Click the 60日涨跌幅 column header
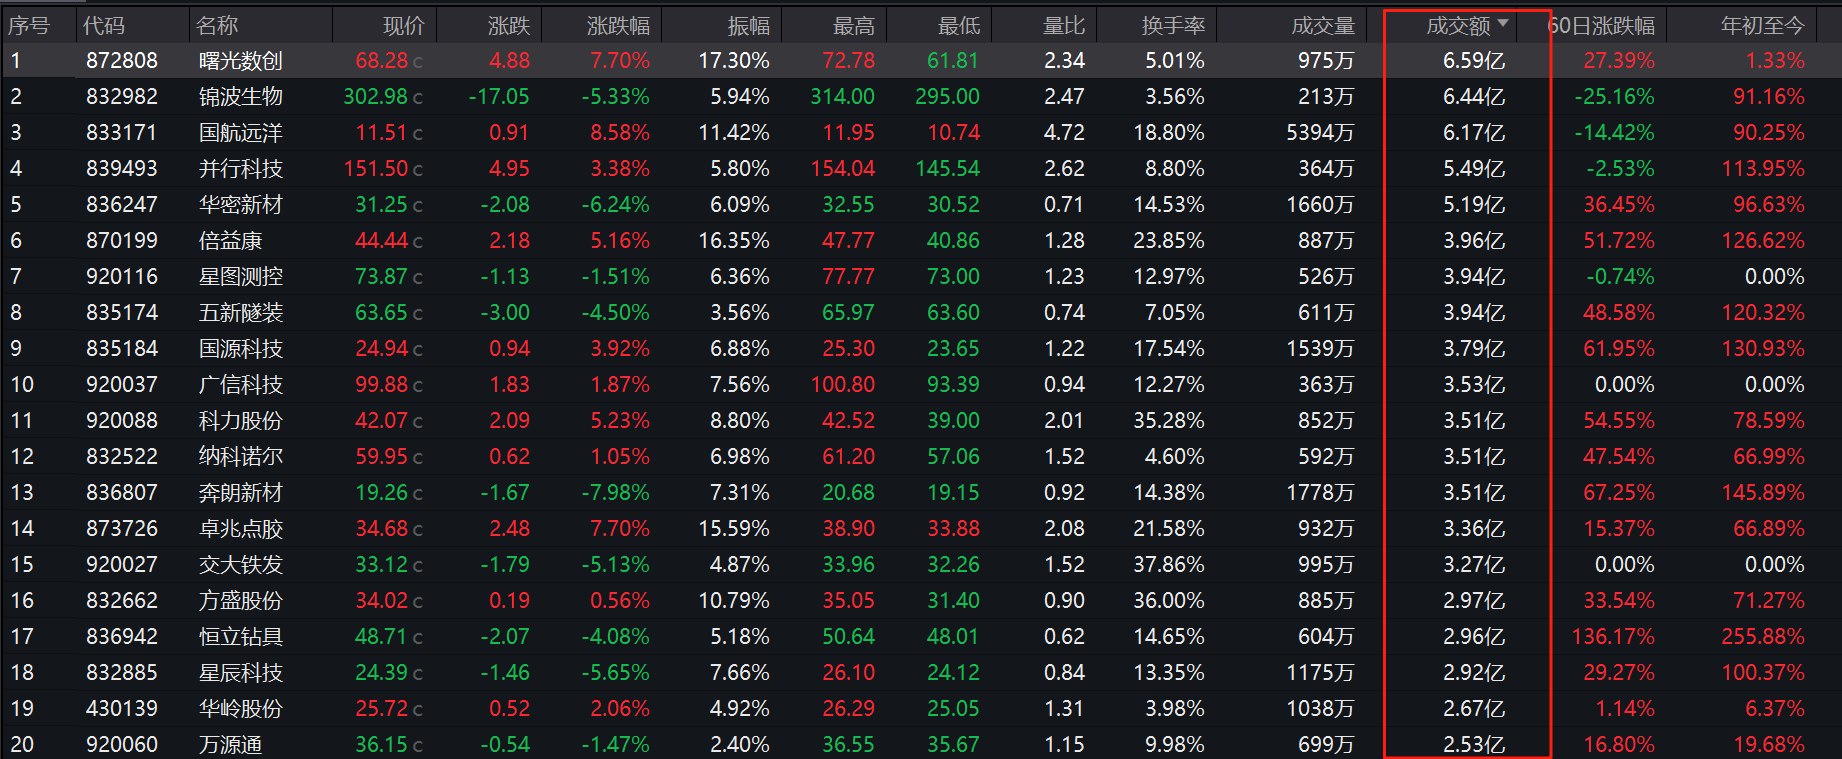Image resolution: width=1842 pixels, height=759 pixels. click(x=1603, y=26)
